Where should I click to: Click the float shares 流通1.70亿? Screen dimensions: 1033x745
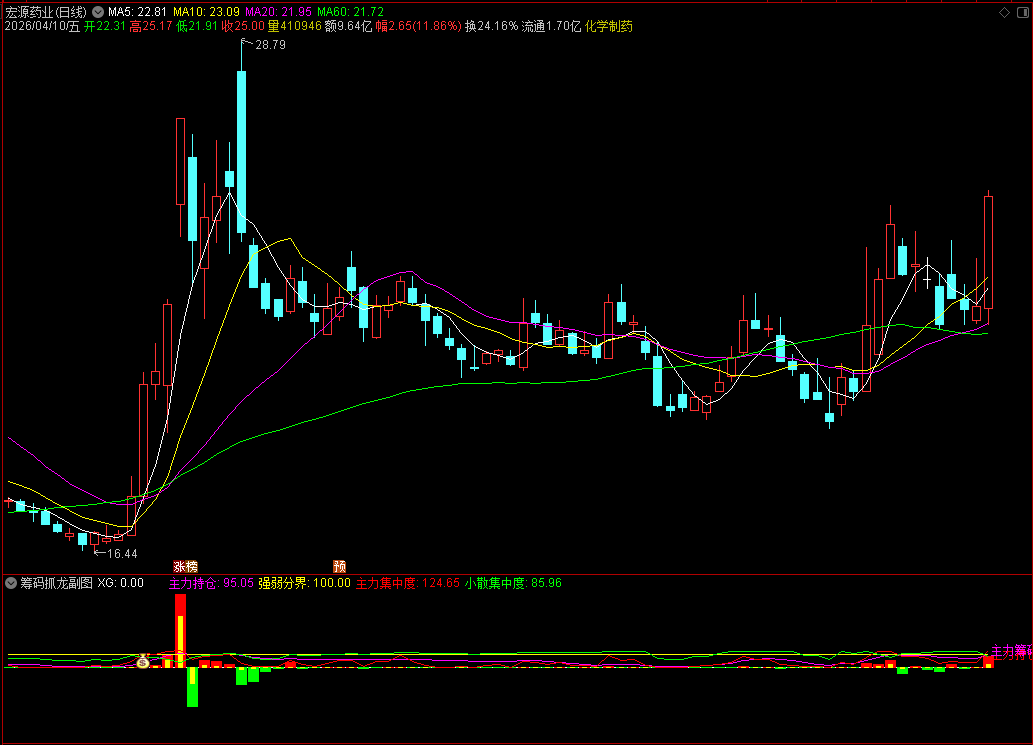tap(551, 26)
